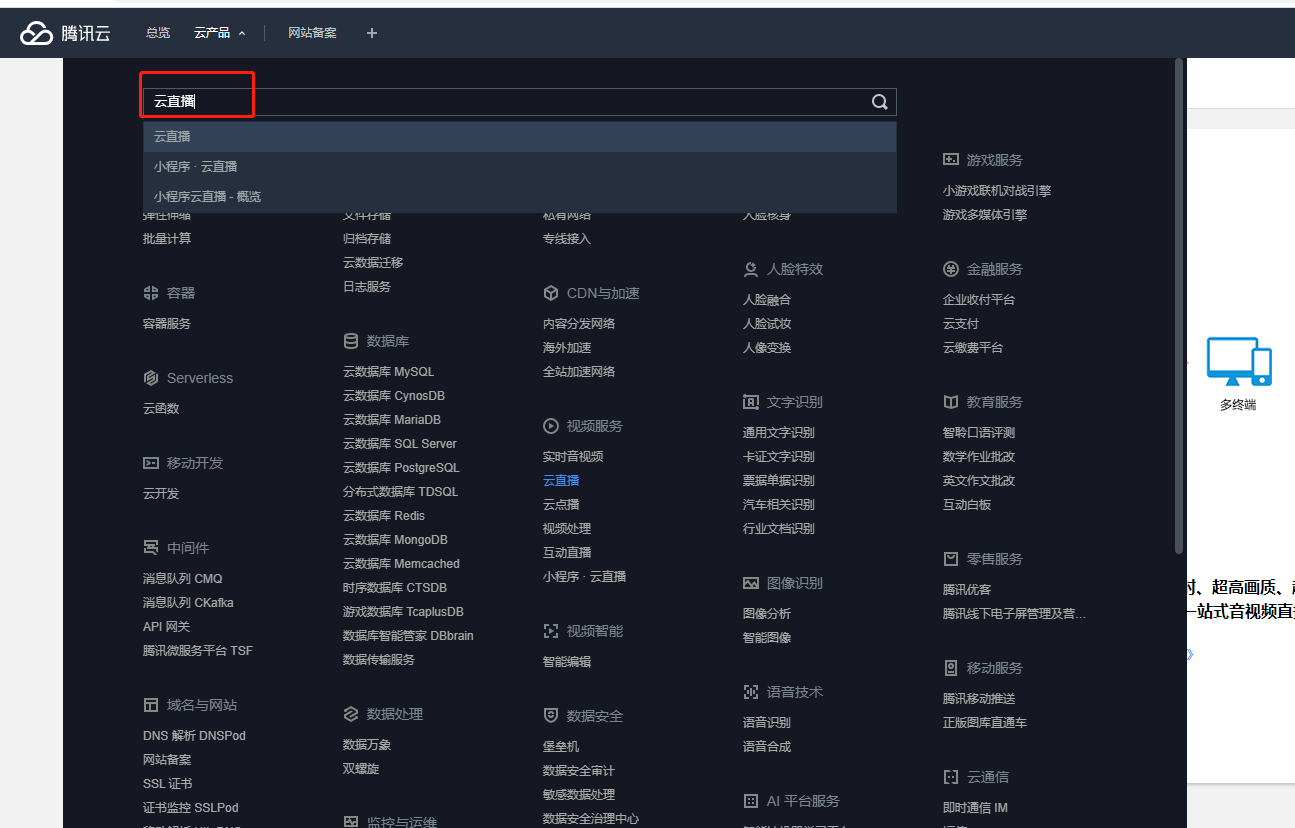The width and height of the screenshot is (1295, 828).
Task: Open 内容分发网络 link
Action: point(579,324)
